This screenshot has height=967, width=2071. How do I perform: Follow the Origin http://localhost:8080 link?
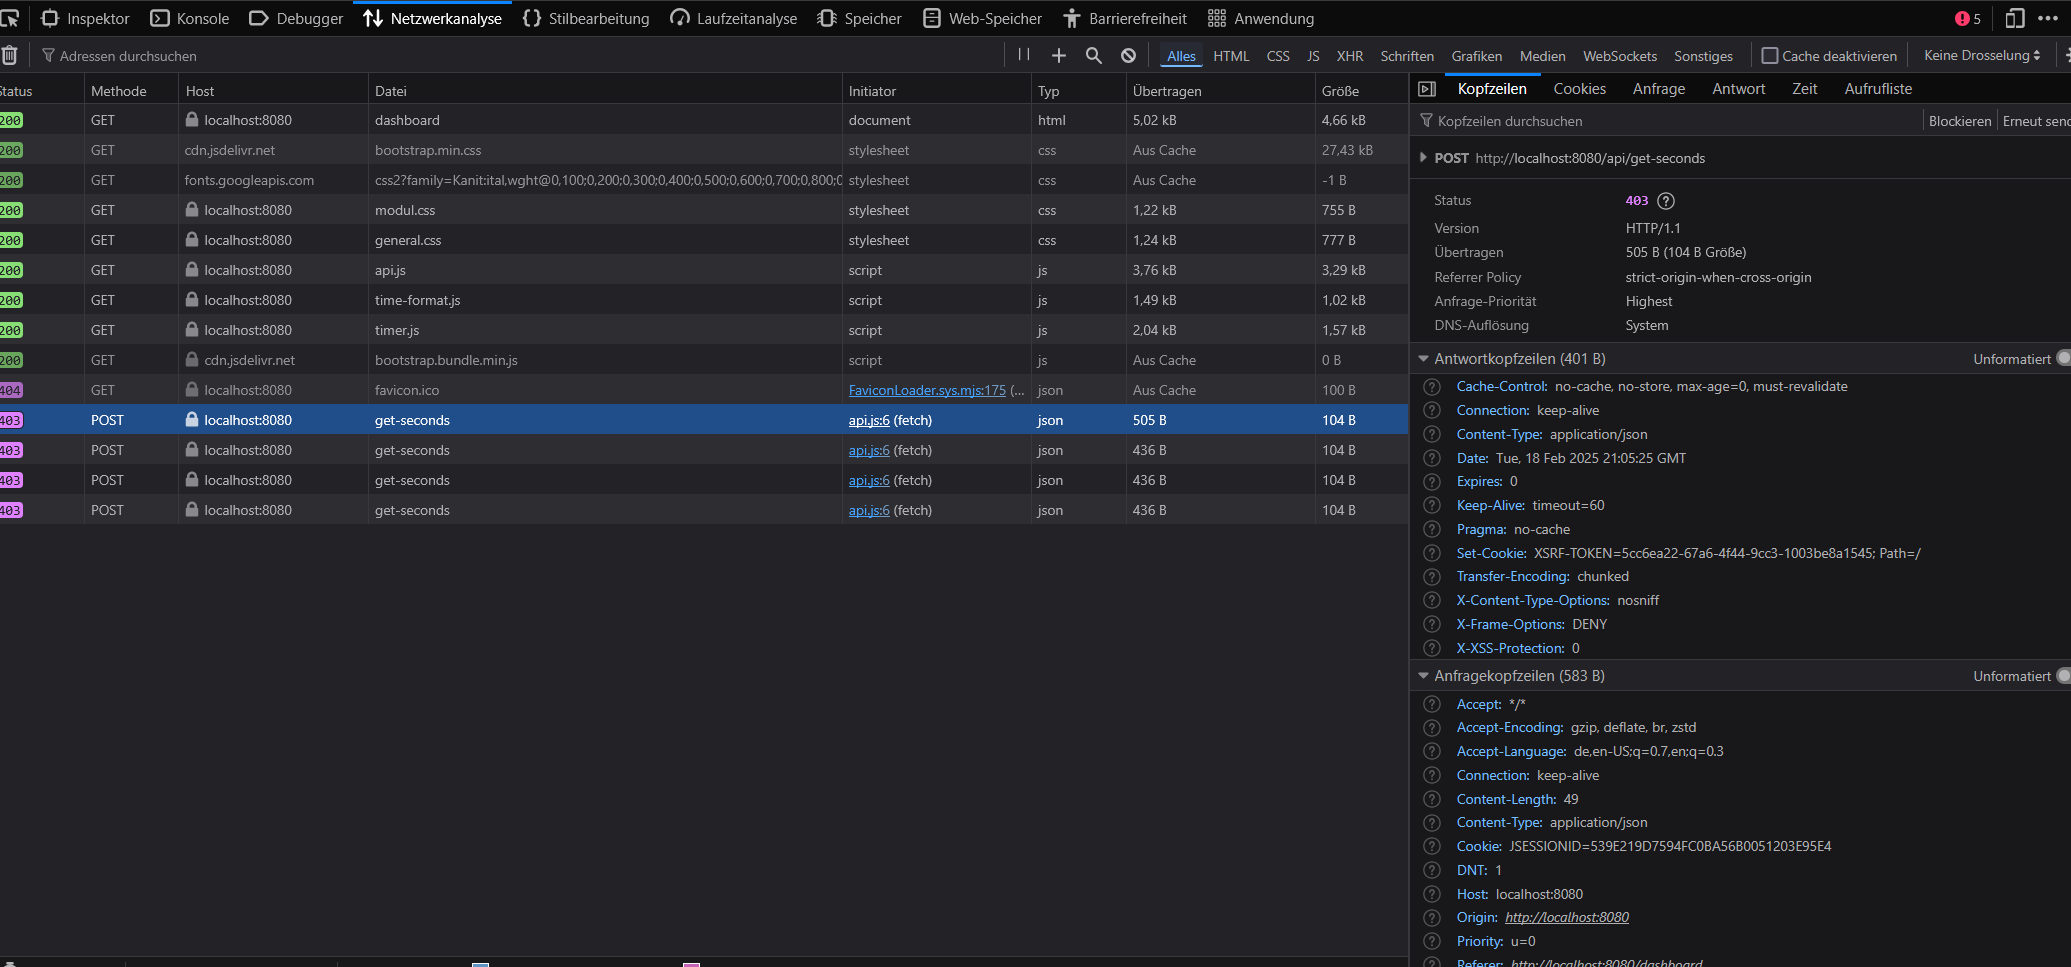(1566, 917)
